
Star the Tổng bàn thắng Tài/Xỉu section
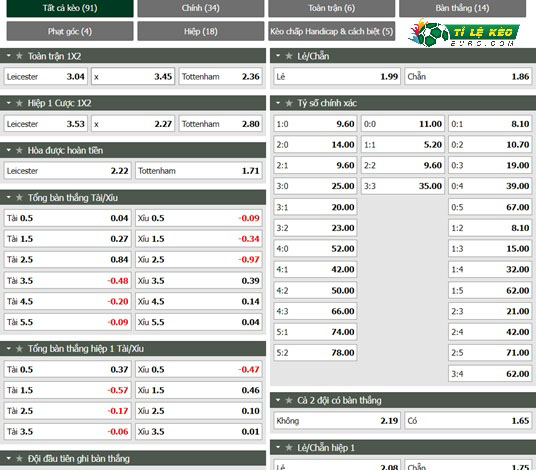[x=19, y=198]
